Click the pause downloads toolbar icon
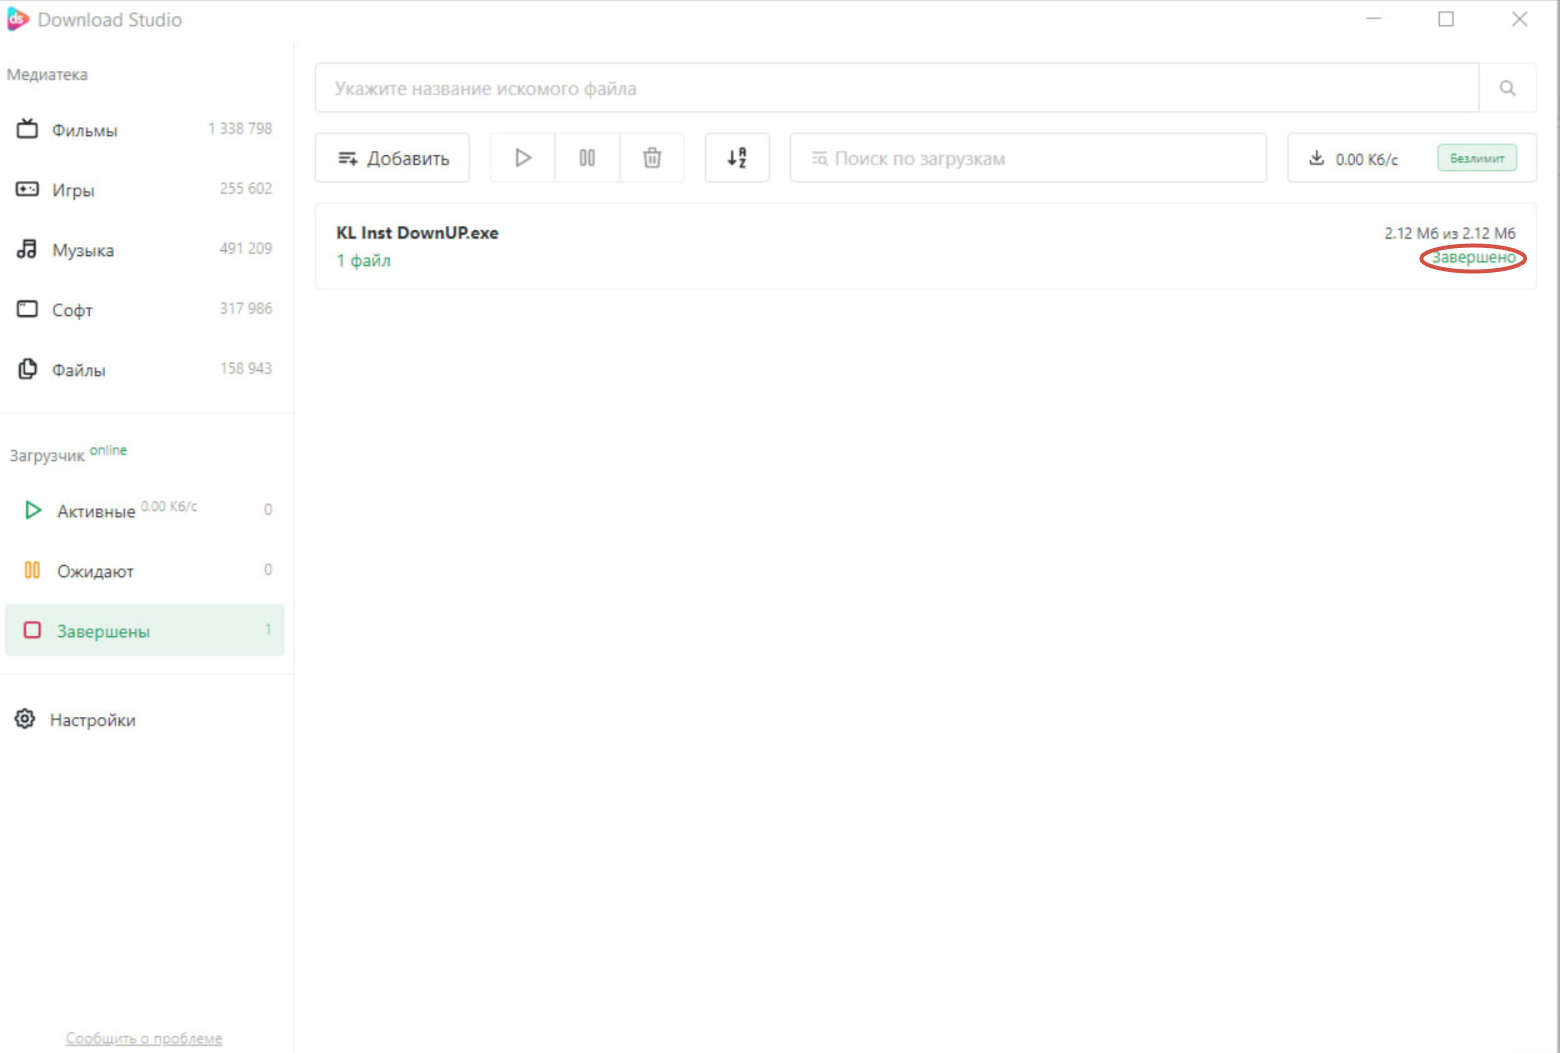 [x=587, y=158]
